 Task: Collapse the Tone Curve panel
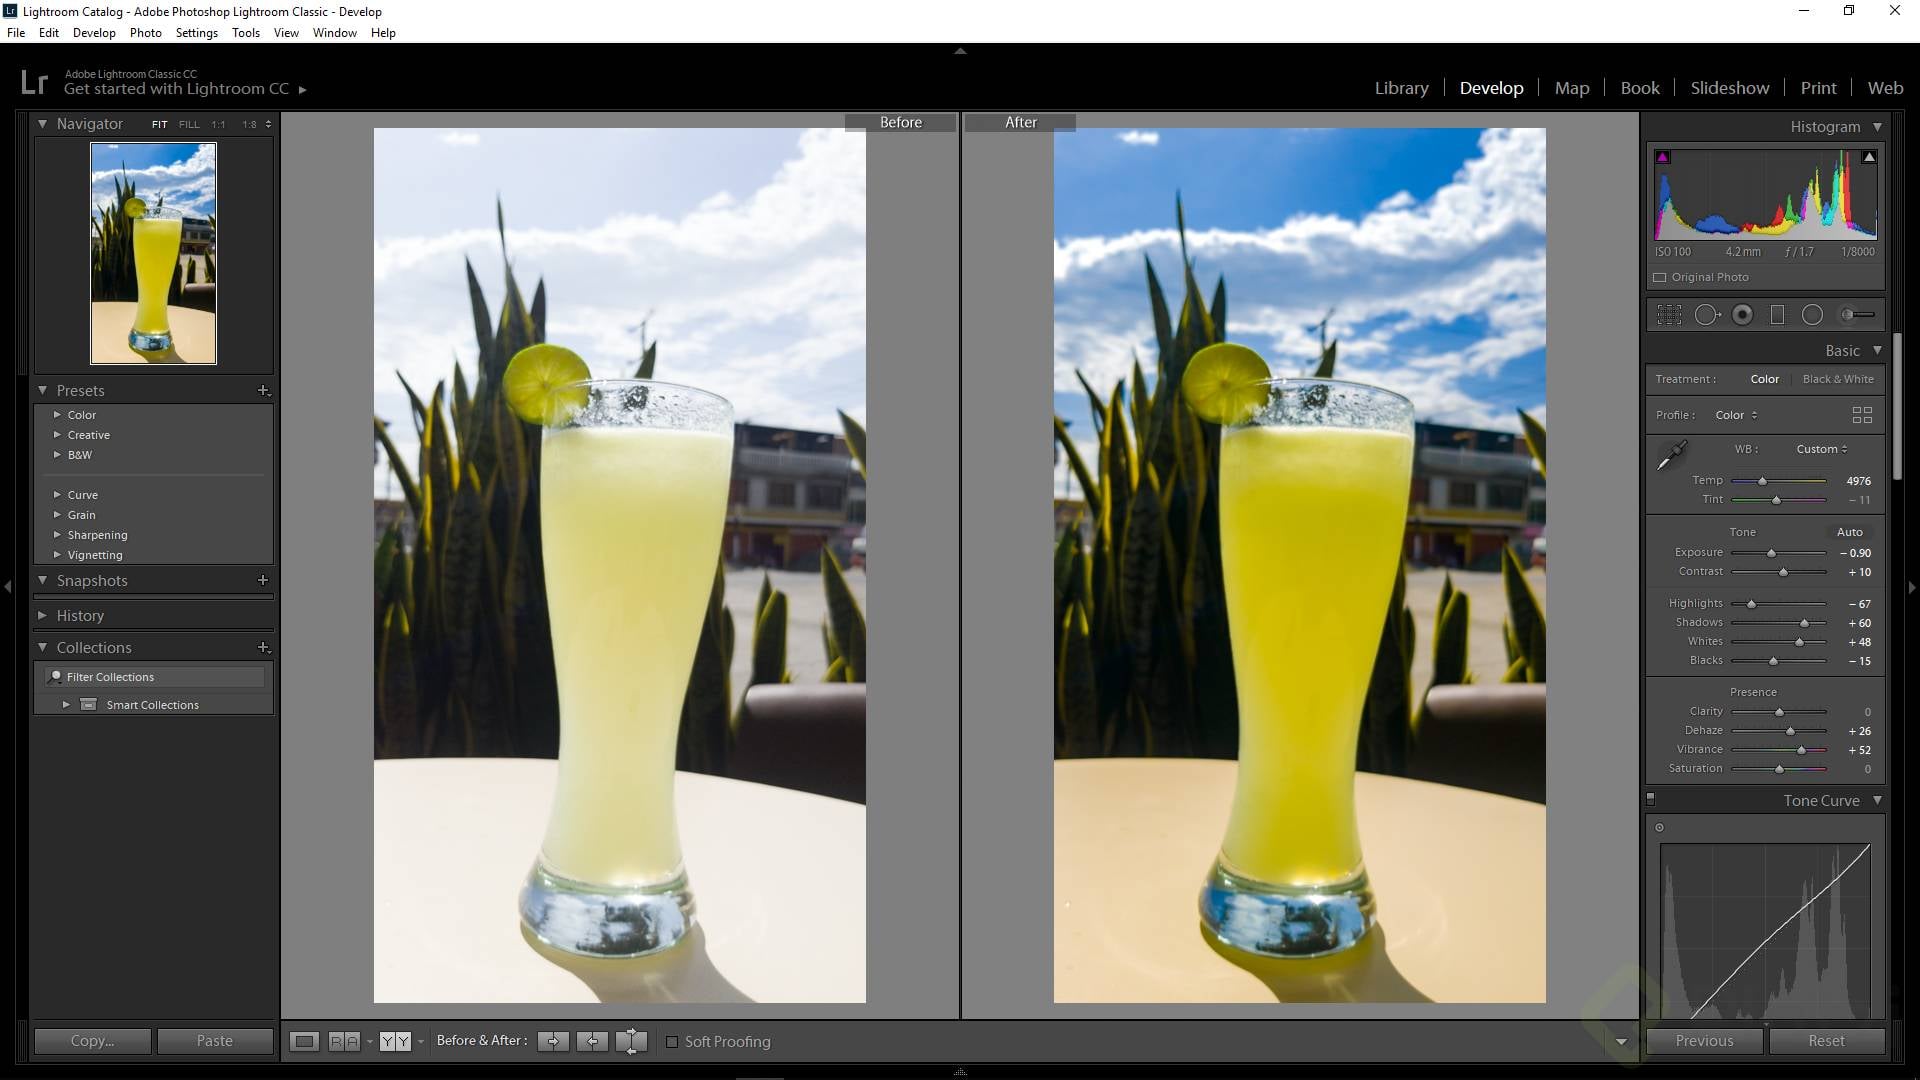(x=1878, y=800)
